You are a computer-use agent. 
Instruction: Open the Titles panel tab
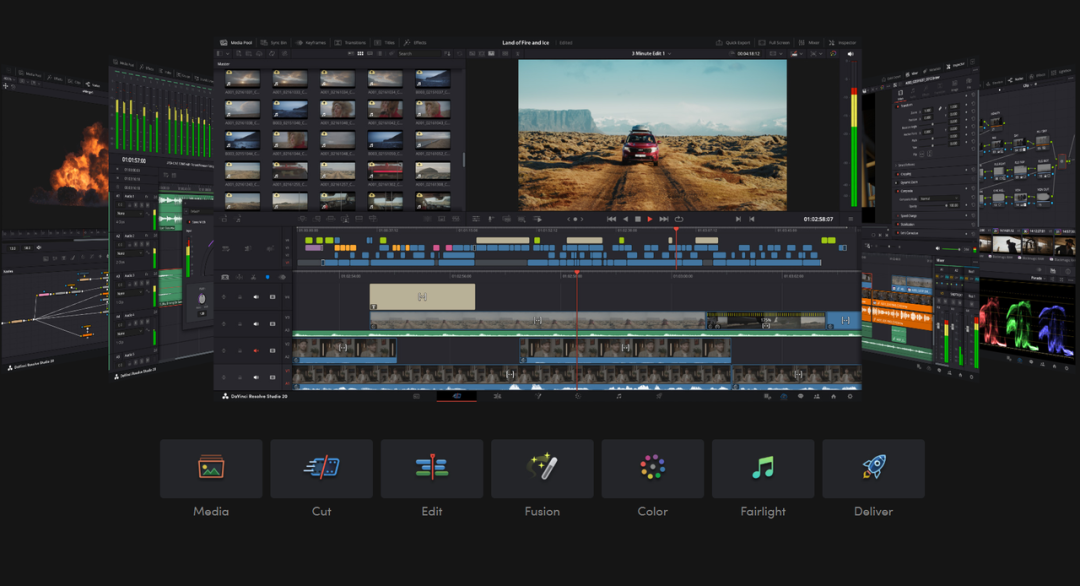[x=385, y=43]
